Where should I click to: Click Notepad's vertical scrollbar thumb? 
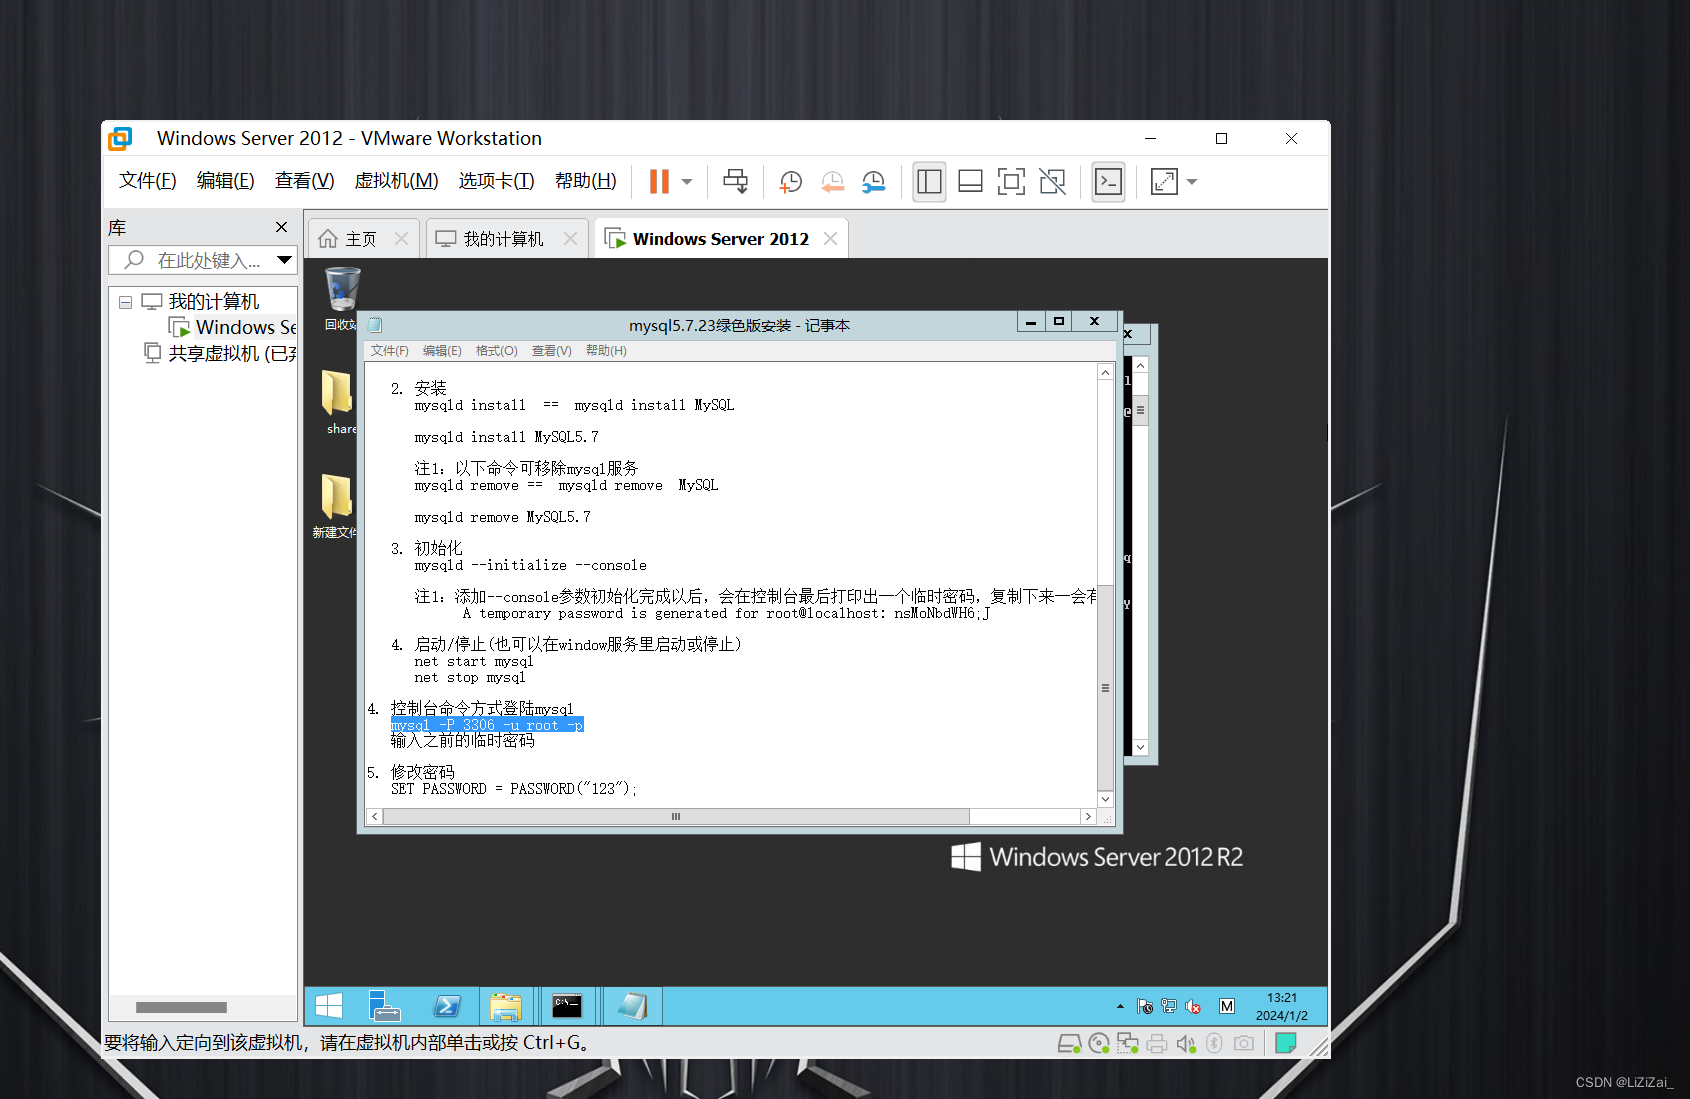(1105, 687)
